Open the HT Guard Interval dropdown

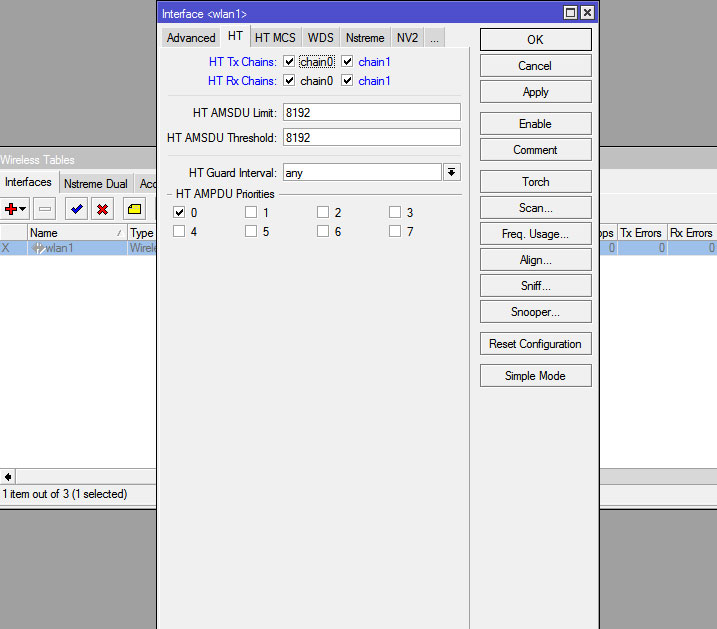452,173
